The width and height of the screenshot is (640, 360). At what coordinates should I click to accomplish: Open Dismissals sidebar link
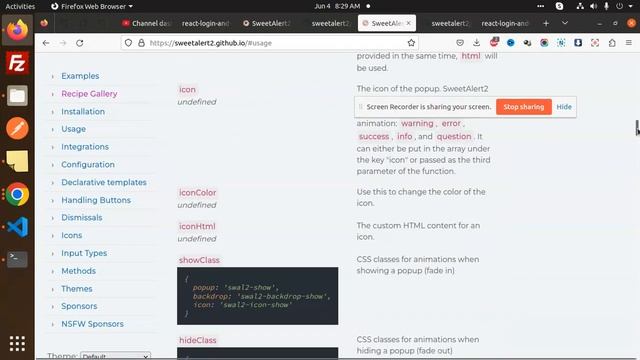82,218
